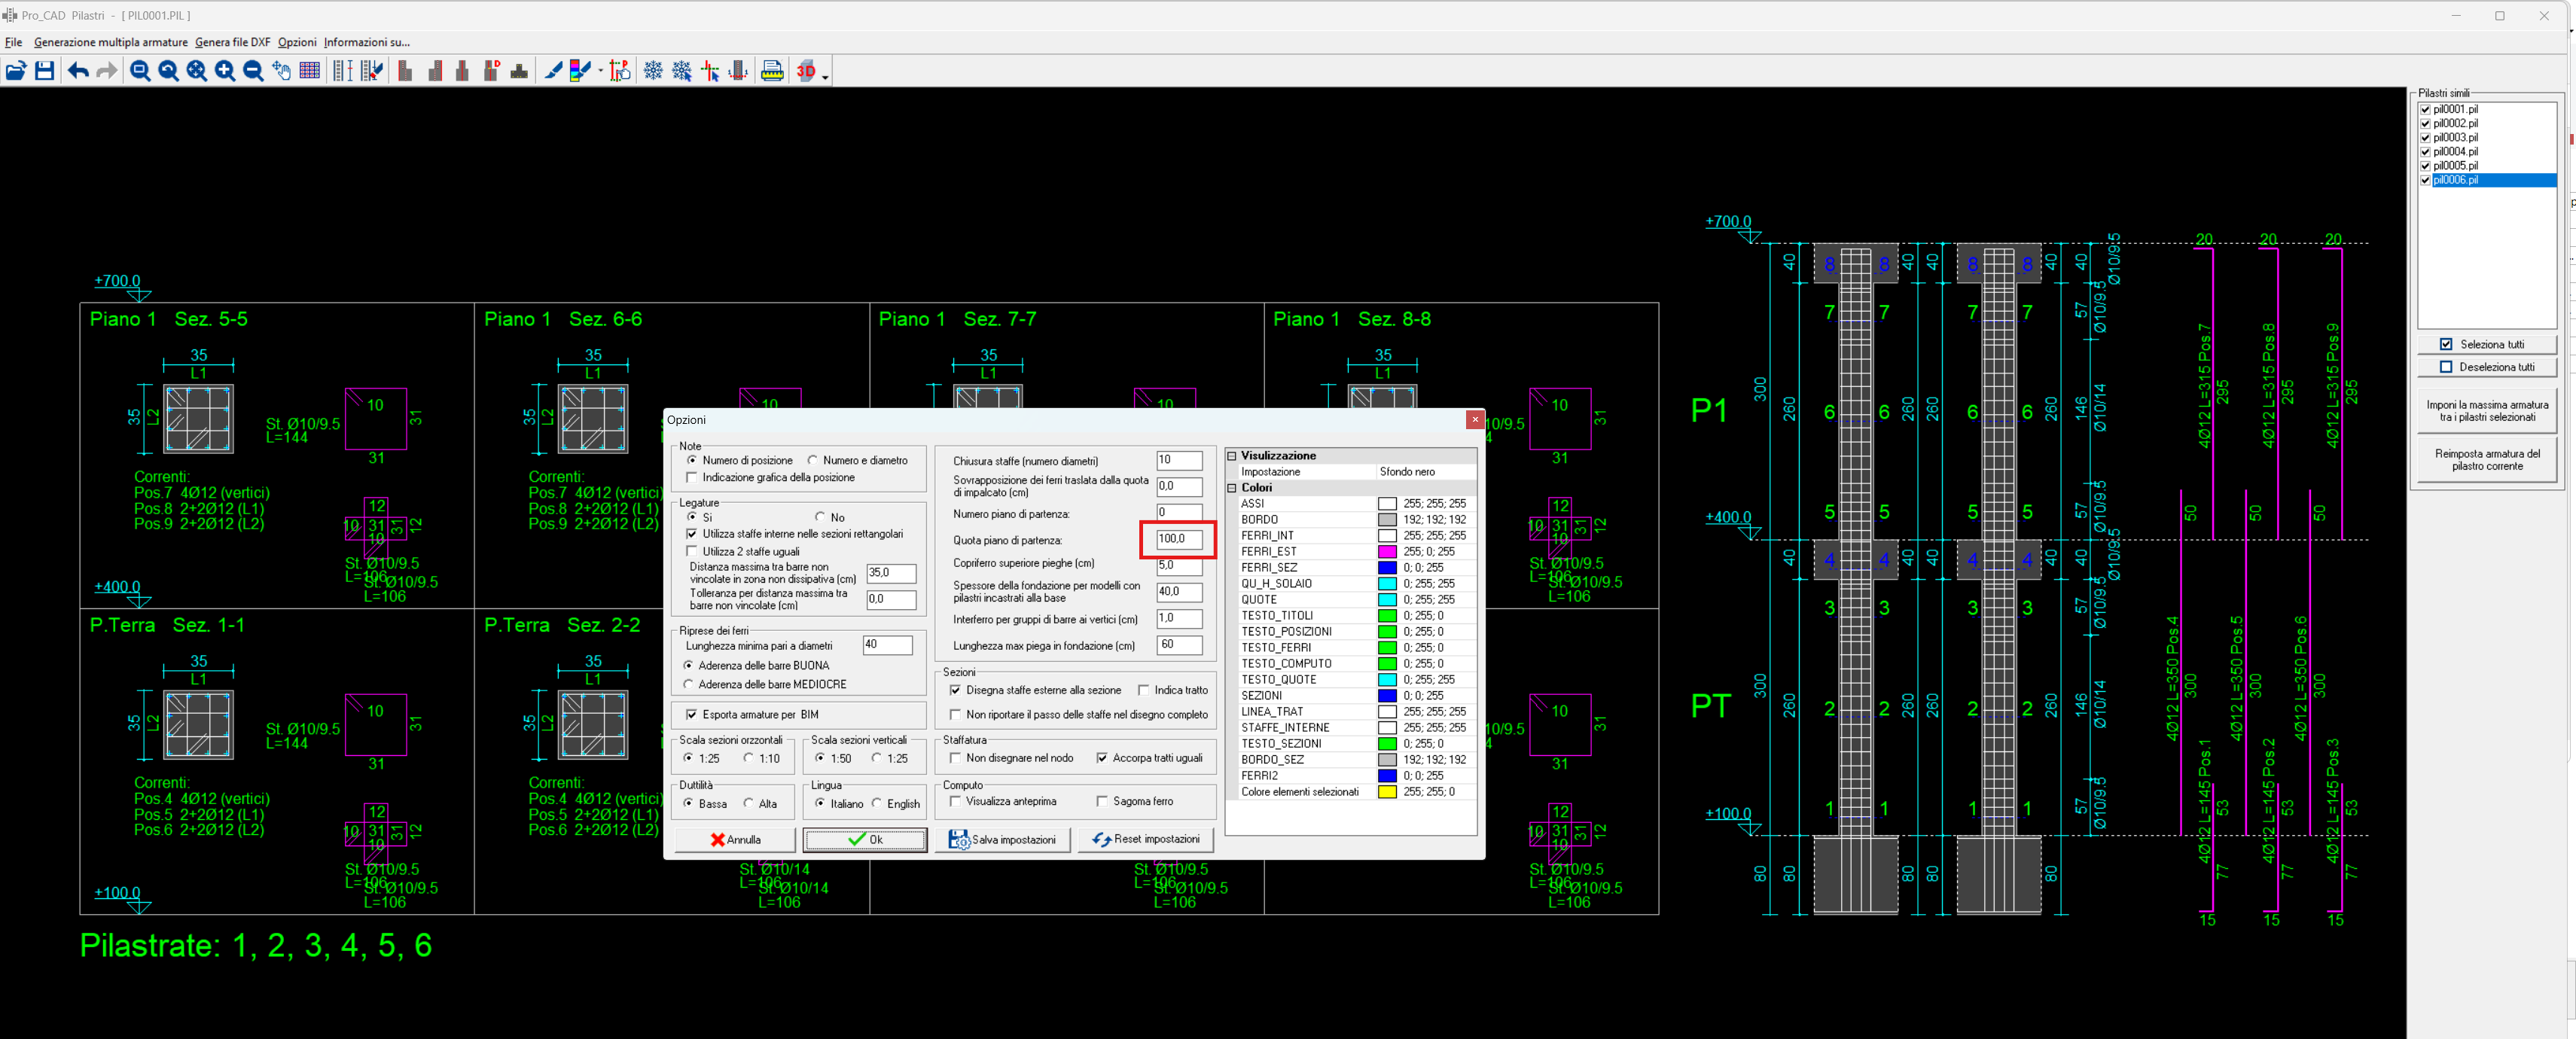Viewport: 2576px width, 1039px height.
Task: Open the Opzioni menu
Action: (x=297, y=42)
